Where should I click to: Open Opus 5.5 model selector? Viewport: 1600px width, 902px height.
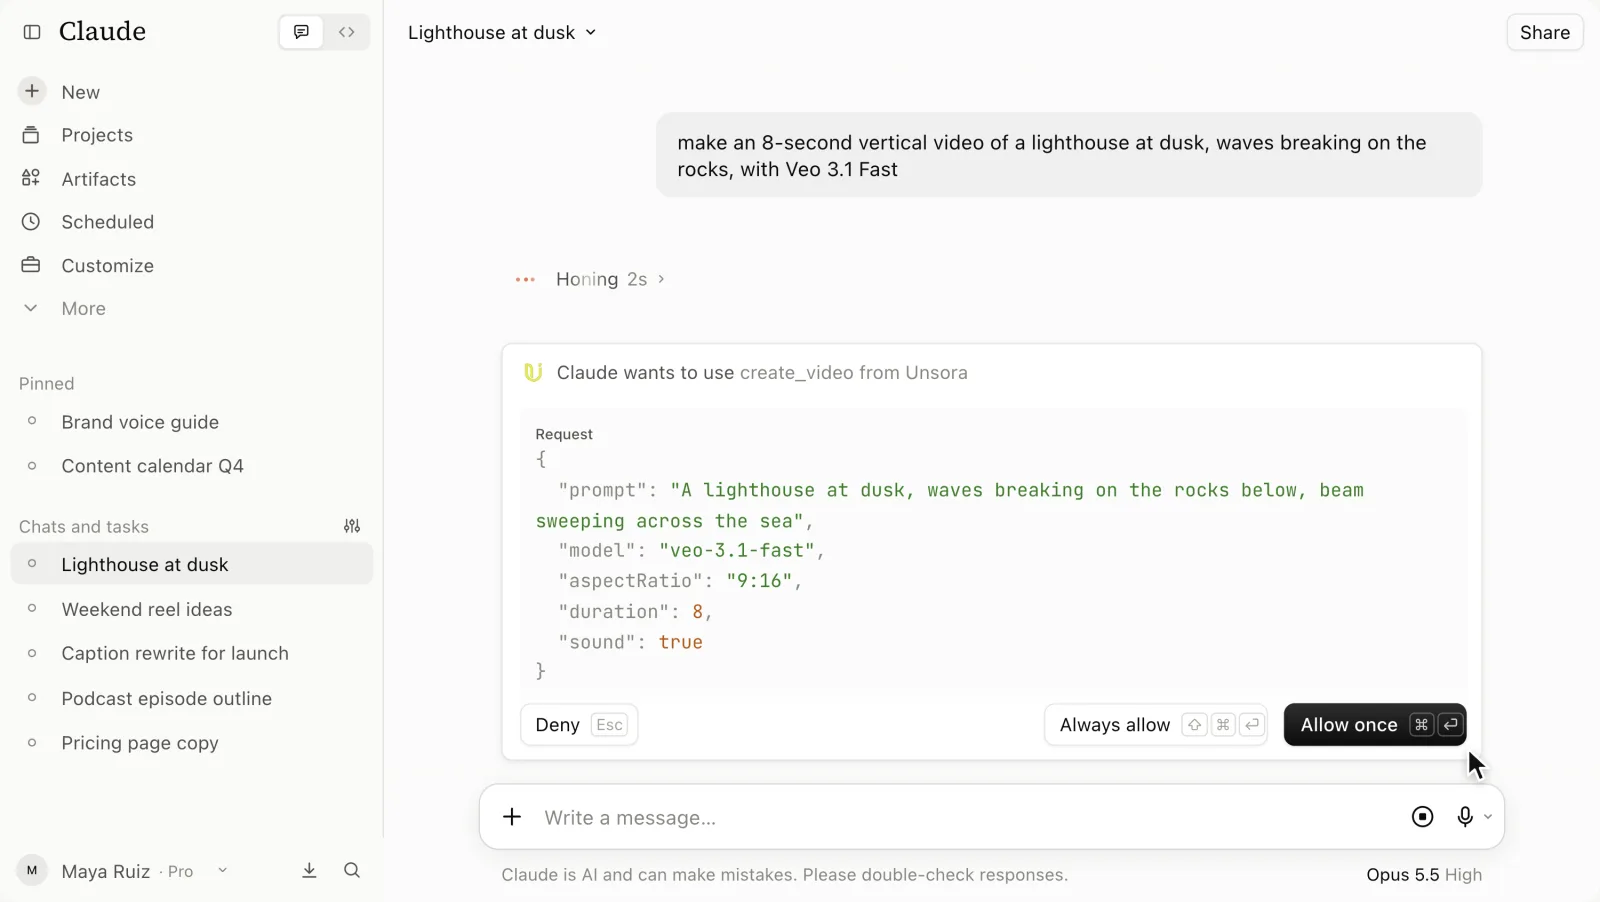tap(1424, 875)
